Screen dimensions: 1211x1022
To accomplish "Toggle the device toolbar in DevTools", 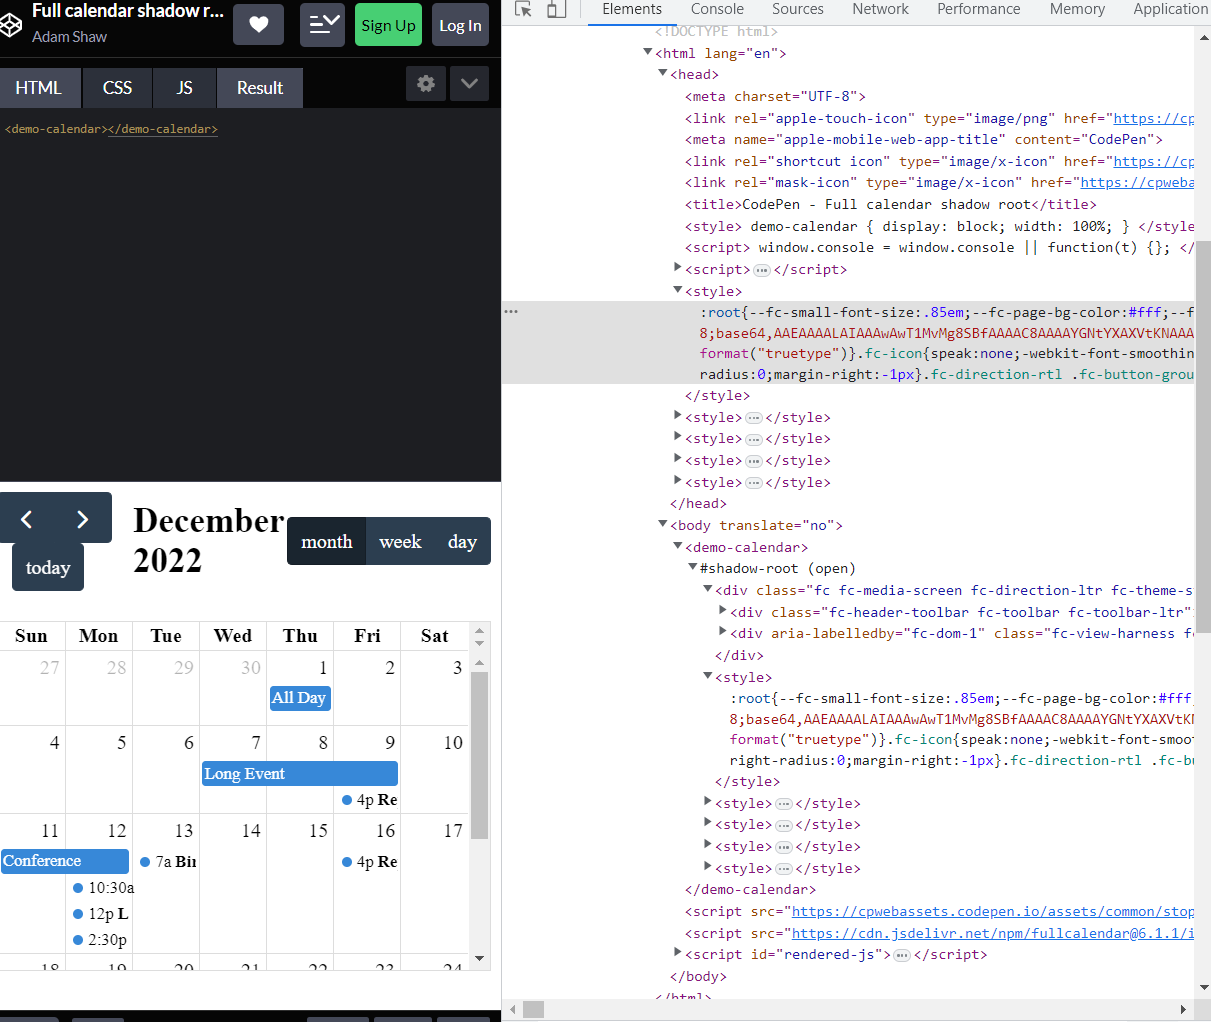I will coord(556,9).
